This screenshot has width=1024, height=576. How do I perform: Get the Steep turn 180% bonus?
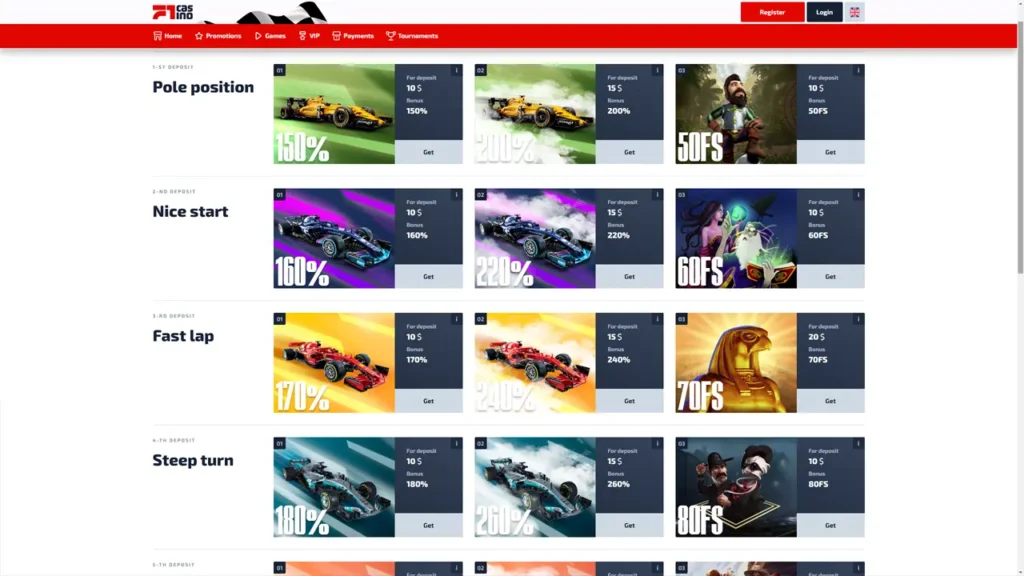pyautogui.click(x=428, y=525)
